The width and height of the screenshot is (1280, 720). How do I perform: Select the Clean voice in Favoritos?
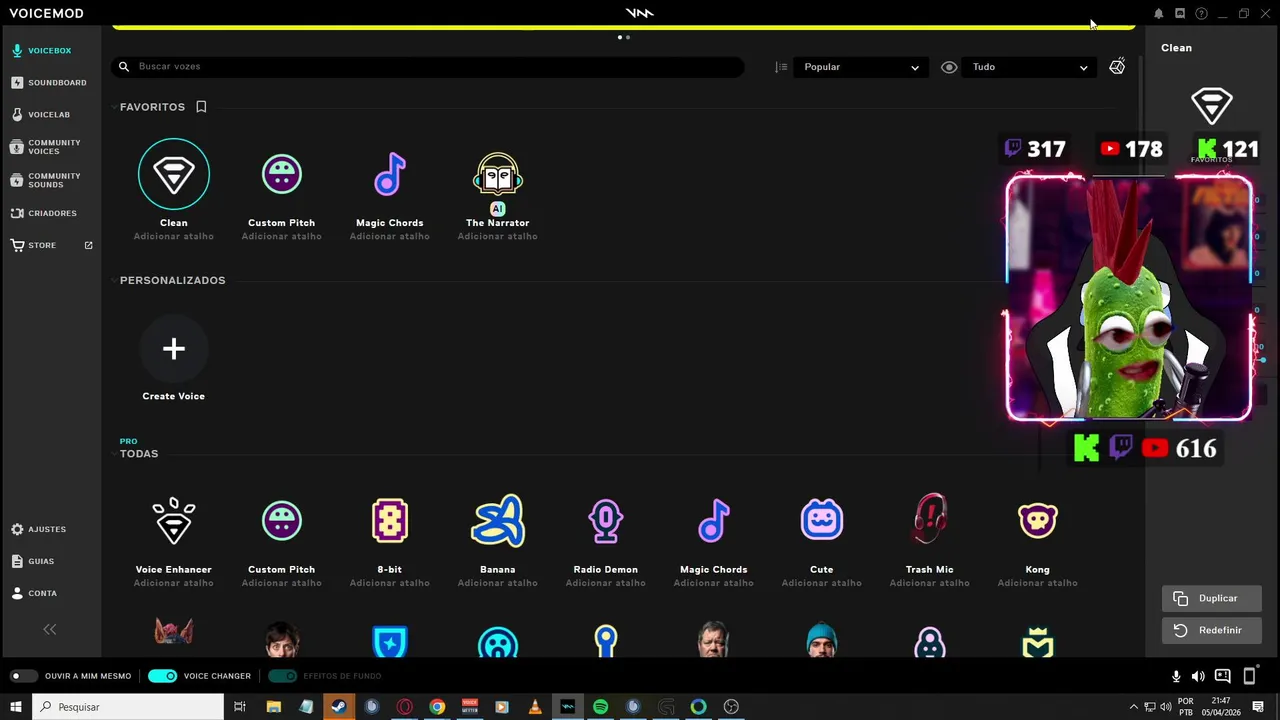[x=174, y=175]
